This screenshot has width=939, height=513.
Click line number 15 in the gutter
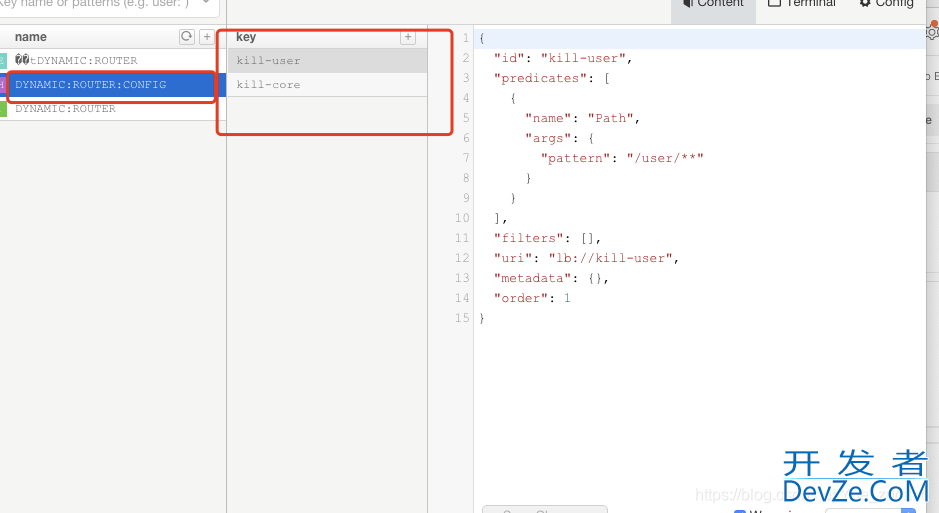click(462, 318)
